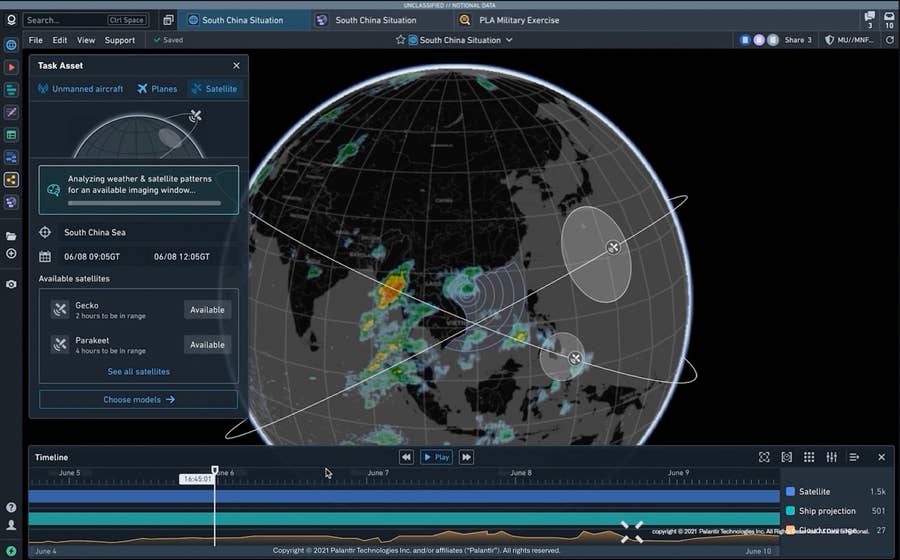Click the See all satellites link

coord(138,371)
